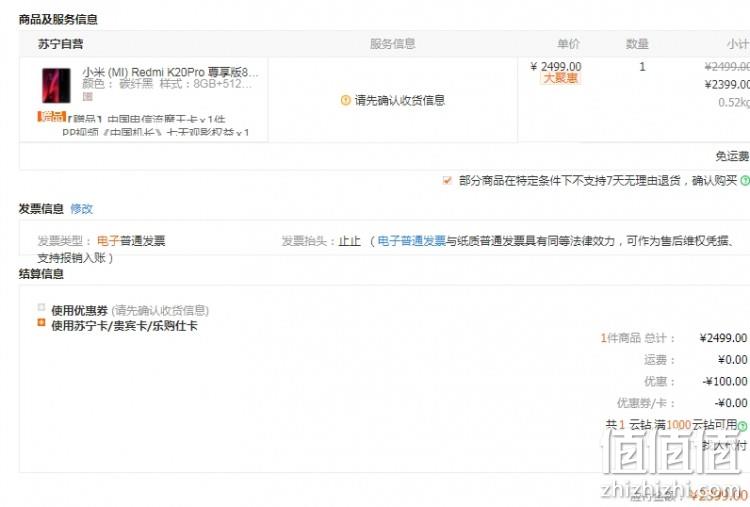
Task: Click the 大聚惠 promotion tag
Action: coord(561,78)
